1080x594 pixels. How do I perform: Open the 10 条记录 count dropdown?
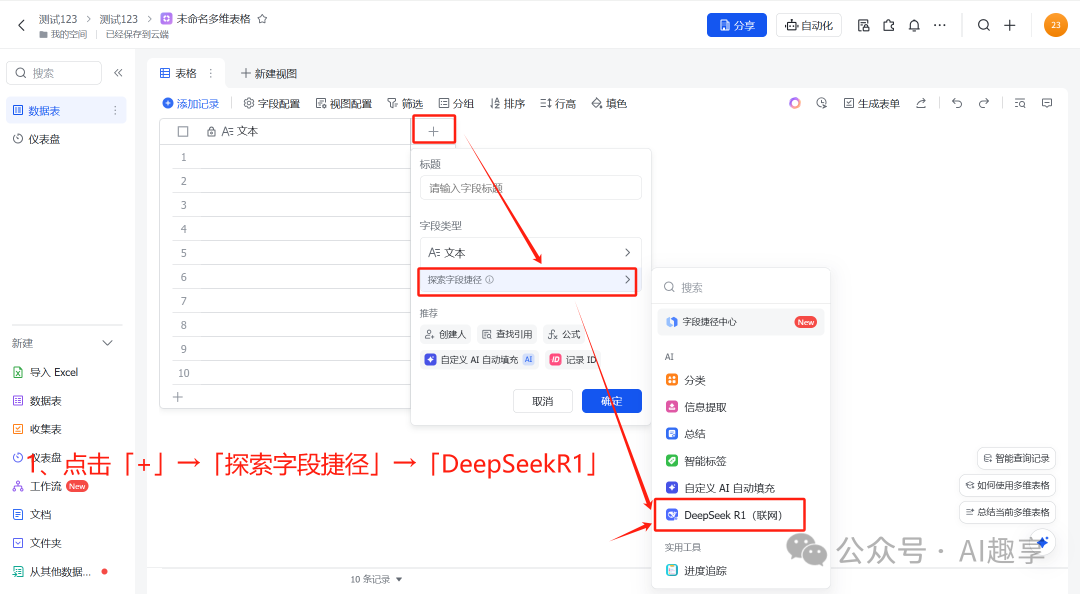point(376,580)
